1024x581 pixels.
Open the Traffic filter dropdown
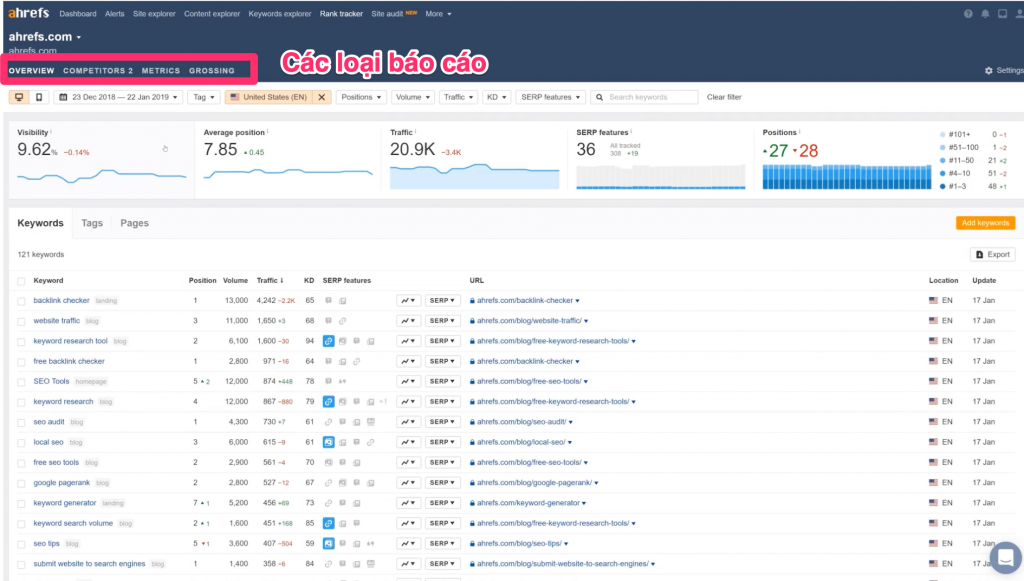click(x=458, y=97)
